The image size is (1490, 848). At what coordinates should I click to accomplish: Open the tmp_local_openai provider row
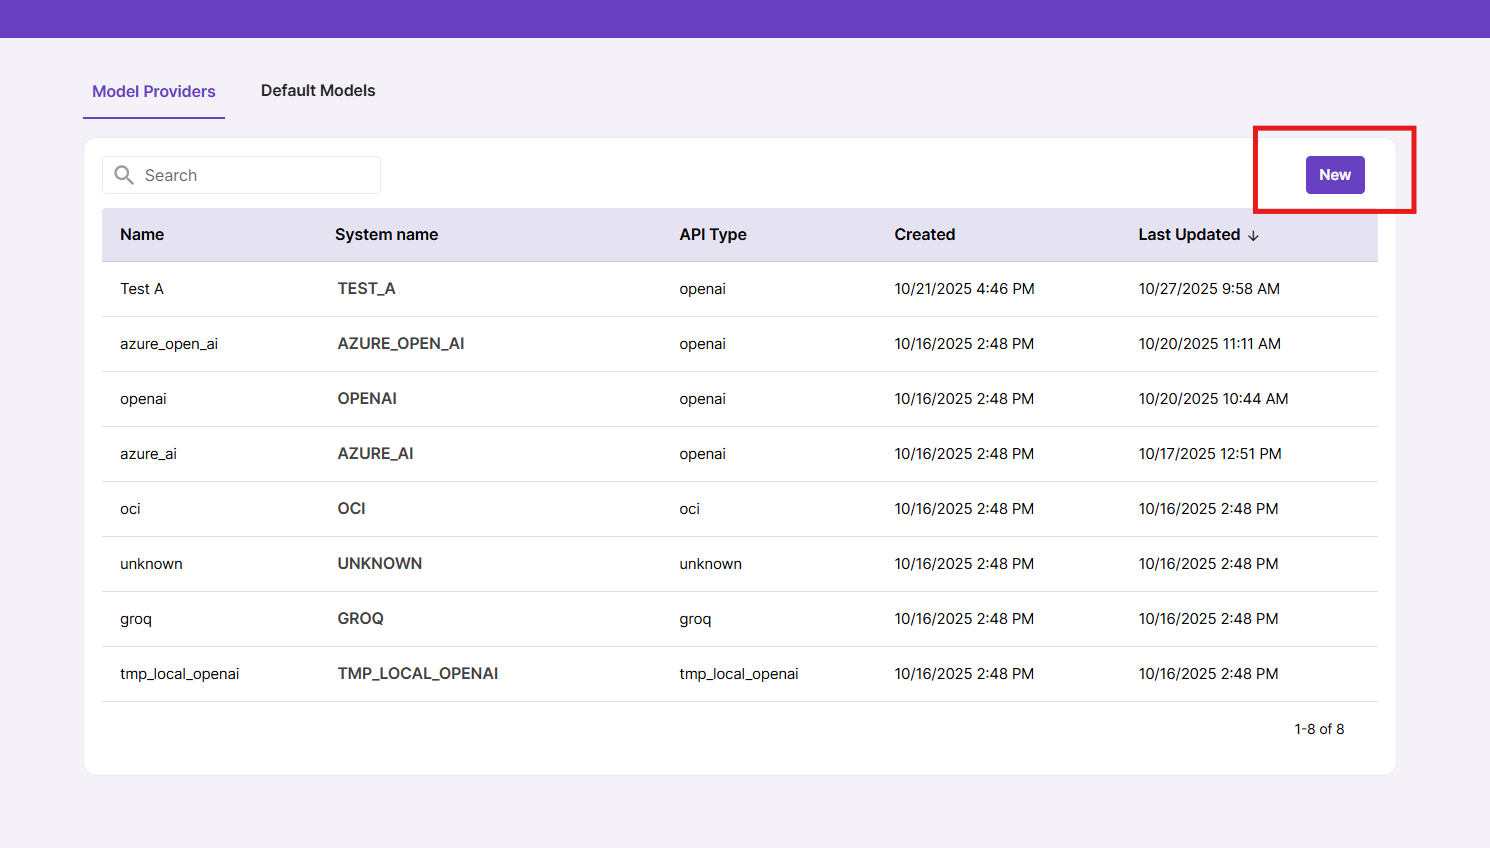coord(180,674)
